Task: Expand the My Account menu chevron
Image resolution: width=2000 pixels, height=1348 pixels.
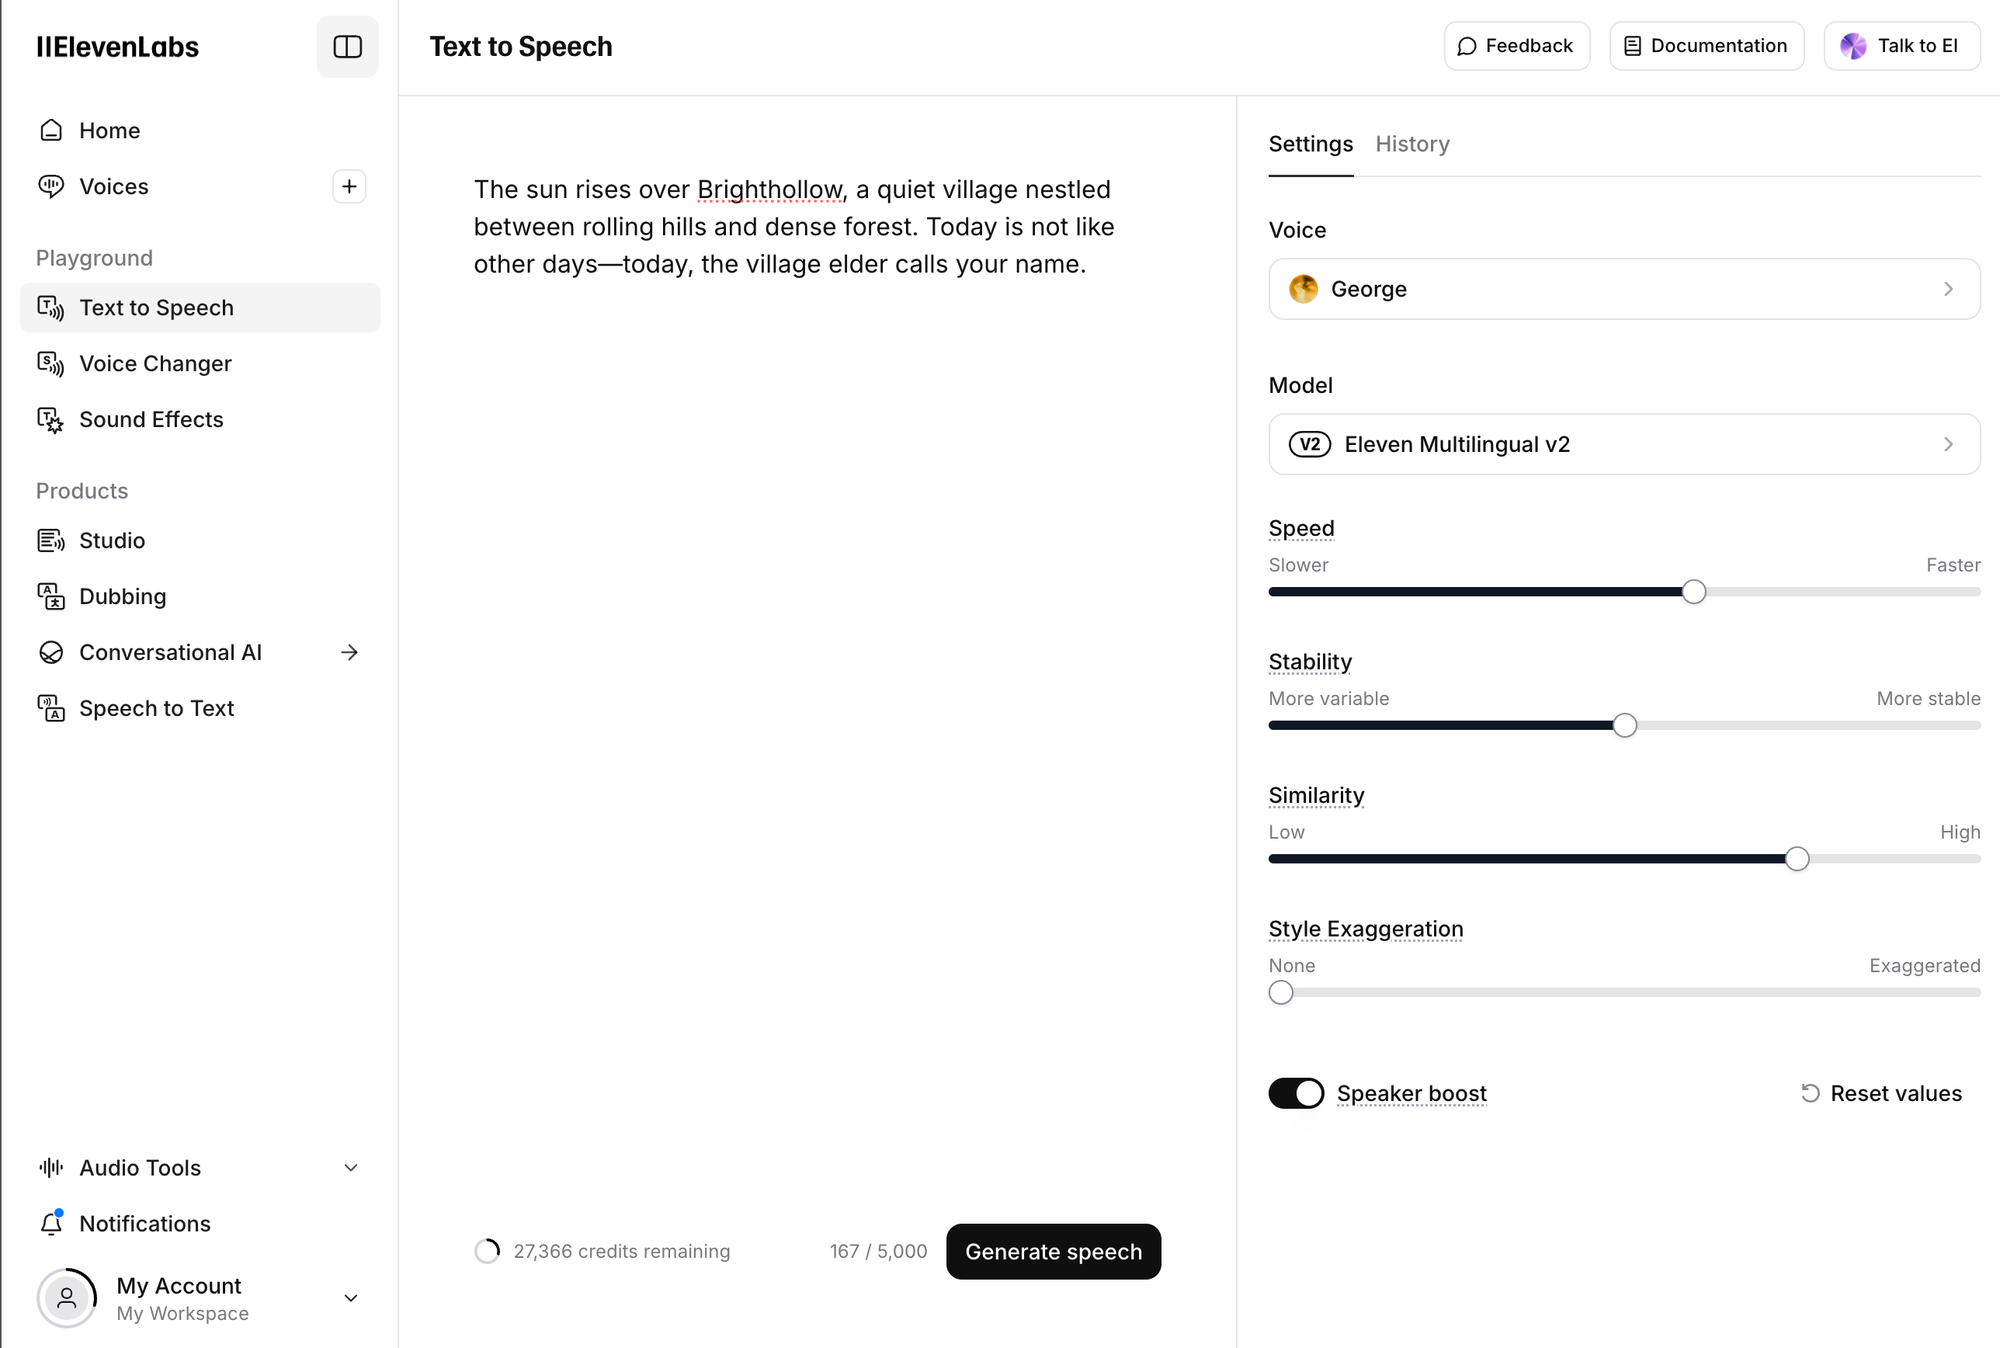Action: [x=351, y=1298]
